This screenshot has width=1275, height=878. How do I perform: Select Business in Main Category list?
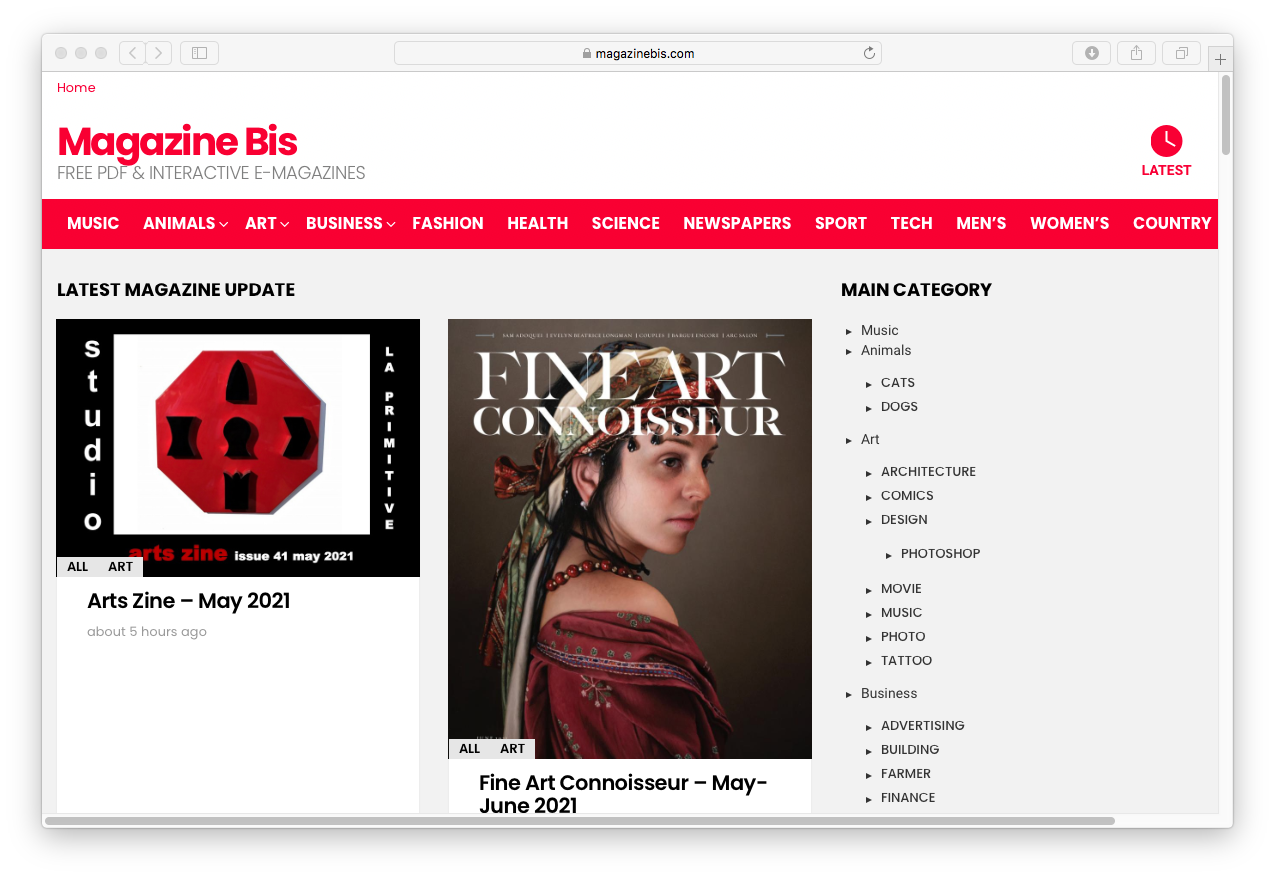coord(889,693)
